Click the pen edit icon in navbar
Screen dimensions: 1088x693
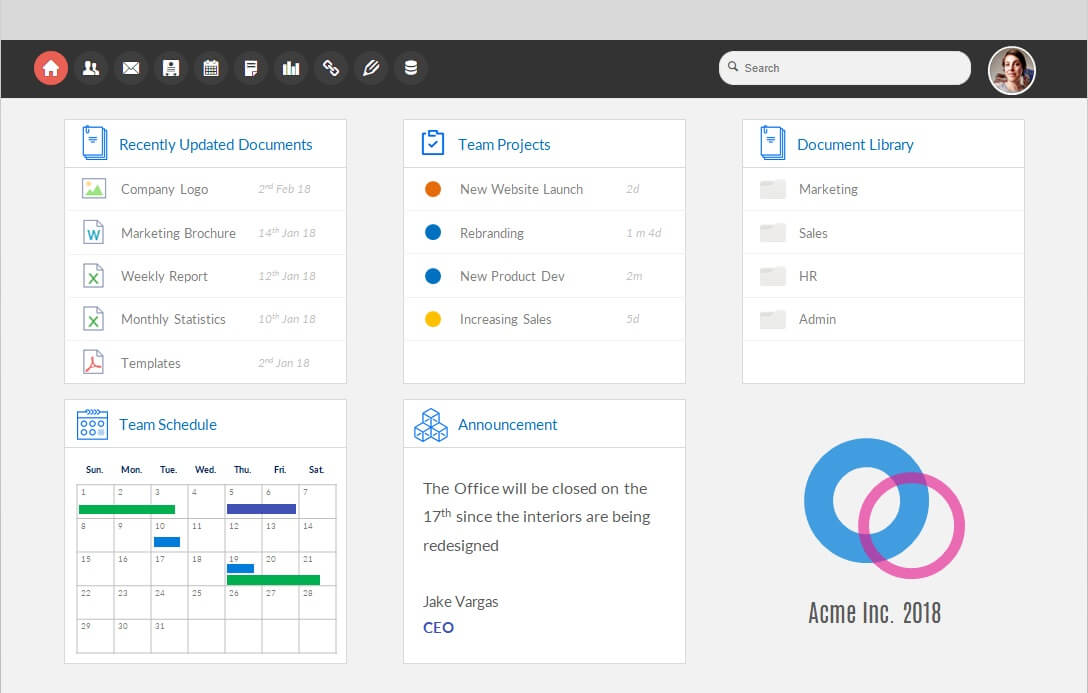tap(371, 68)
